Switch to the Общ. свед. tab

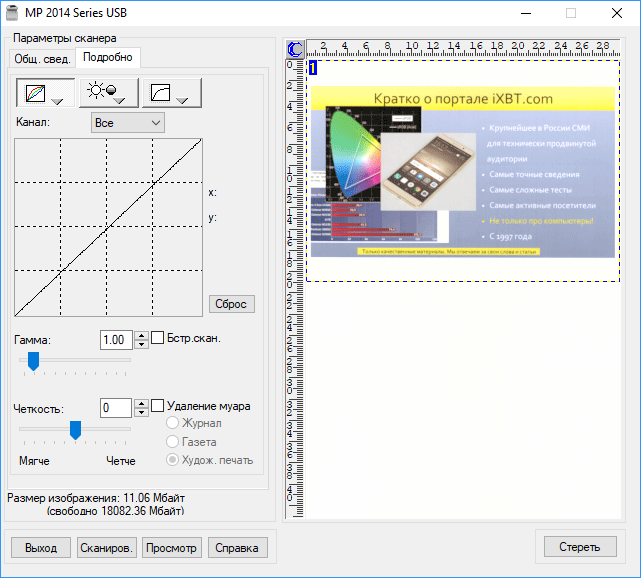[x=42, y=59]
